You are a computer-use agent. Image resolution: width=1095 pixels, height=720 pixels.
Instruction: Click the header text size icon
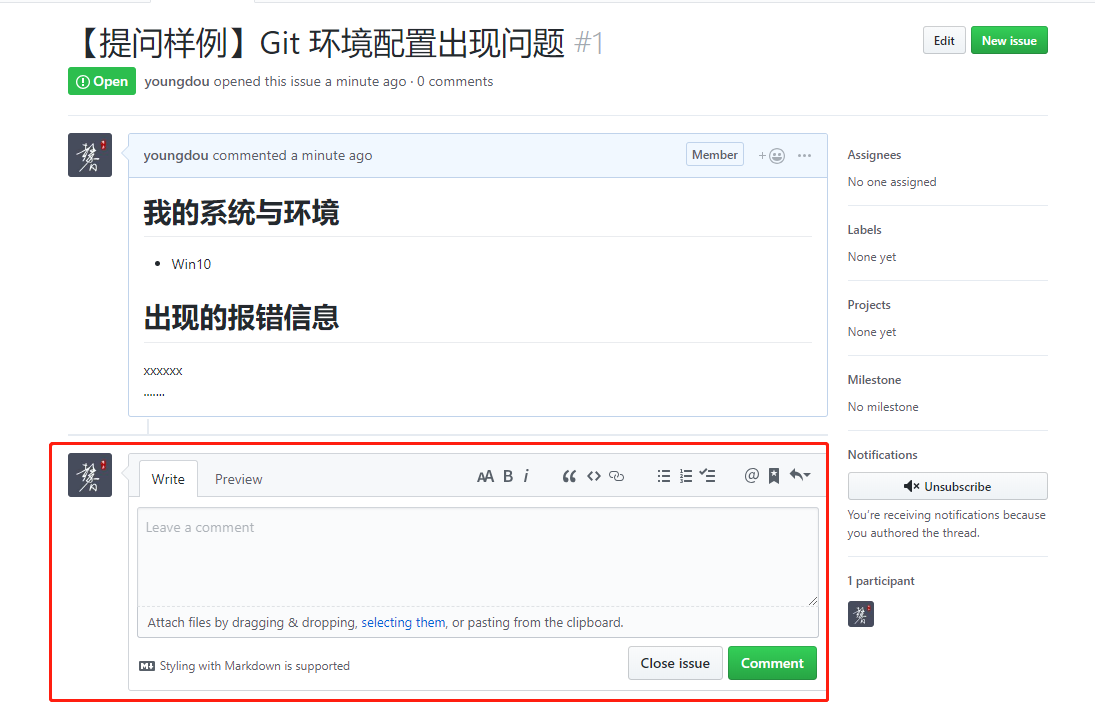[485, 476]
